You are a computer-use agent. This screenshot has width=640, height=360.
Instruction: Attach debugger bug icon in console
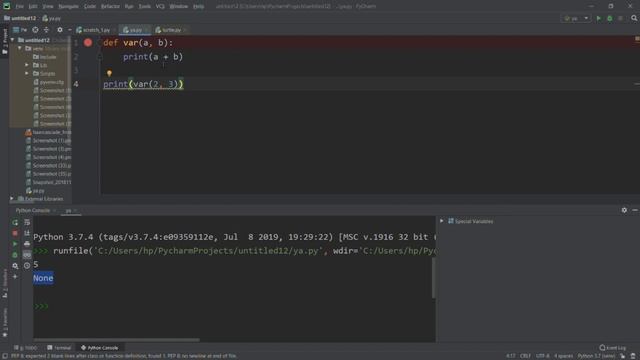tap(15, 255)
